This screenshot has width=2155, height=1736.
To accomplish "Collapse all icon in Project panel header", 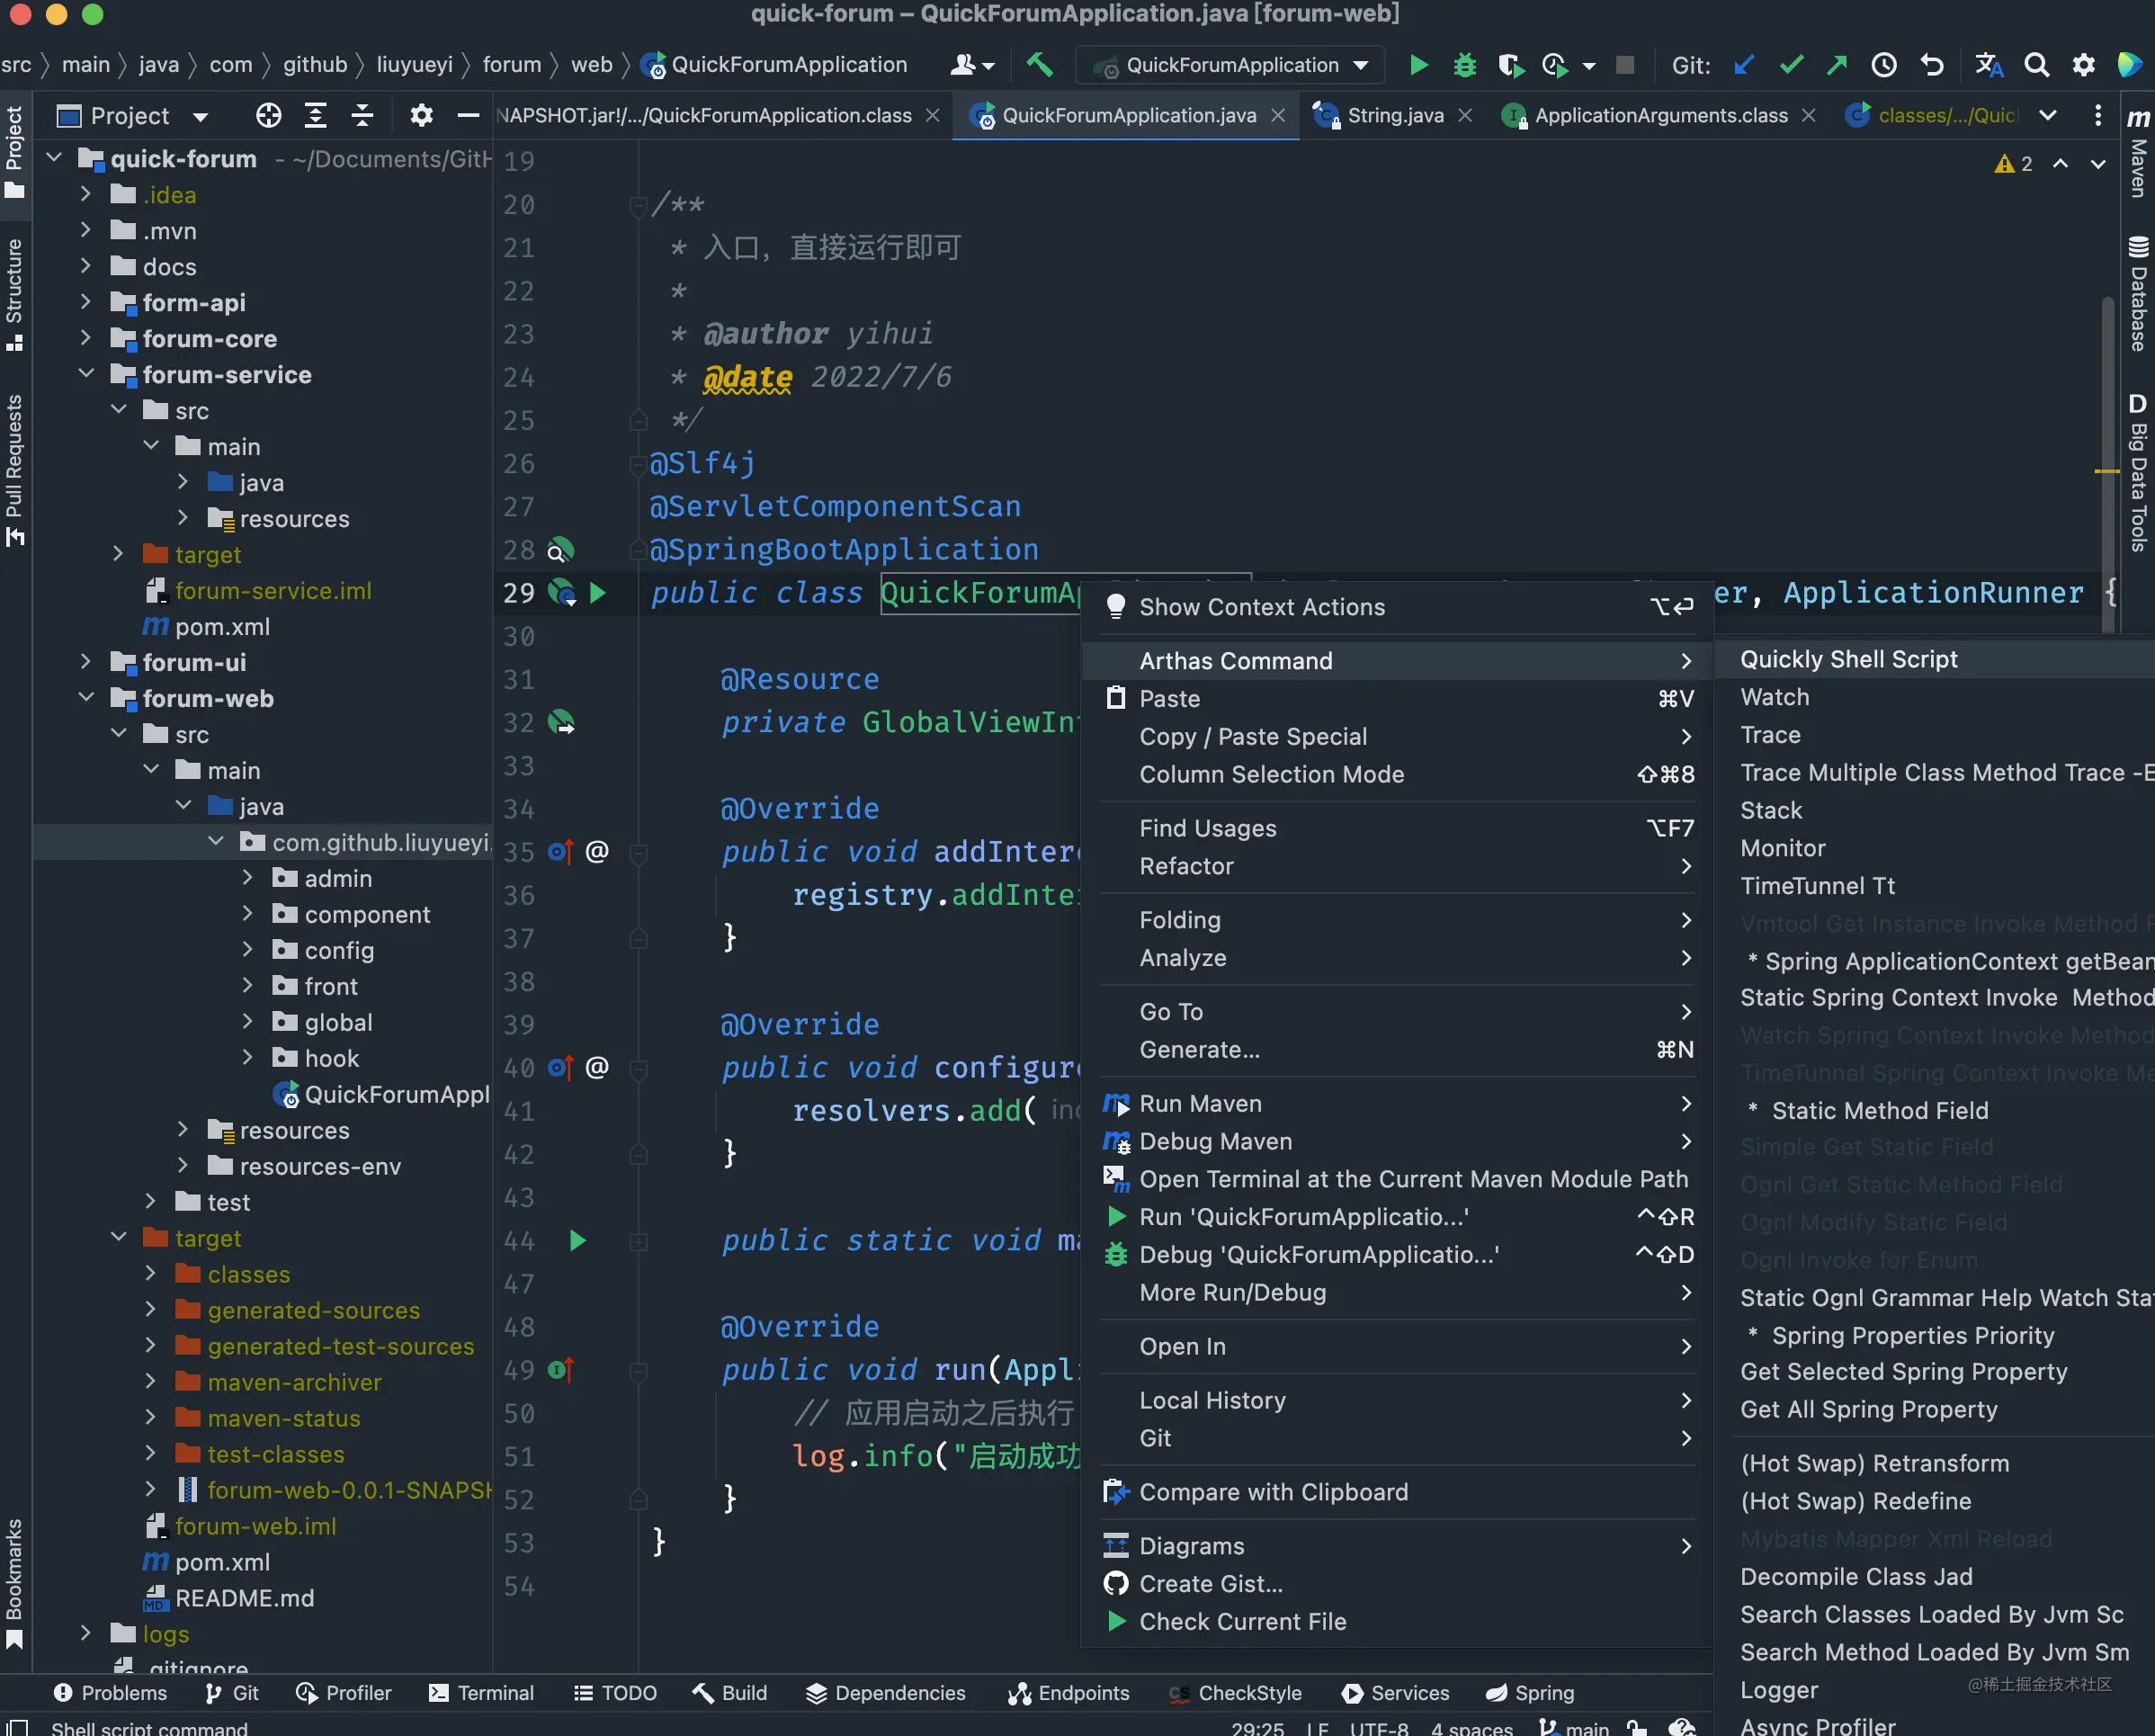I will [x=362, y=116].
